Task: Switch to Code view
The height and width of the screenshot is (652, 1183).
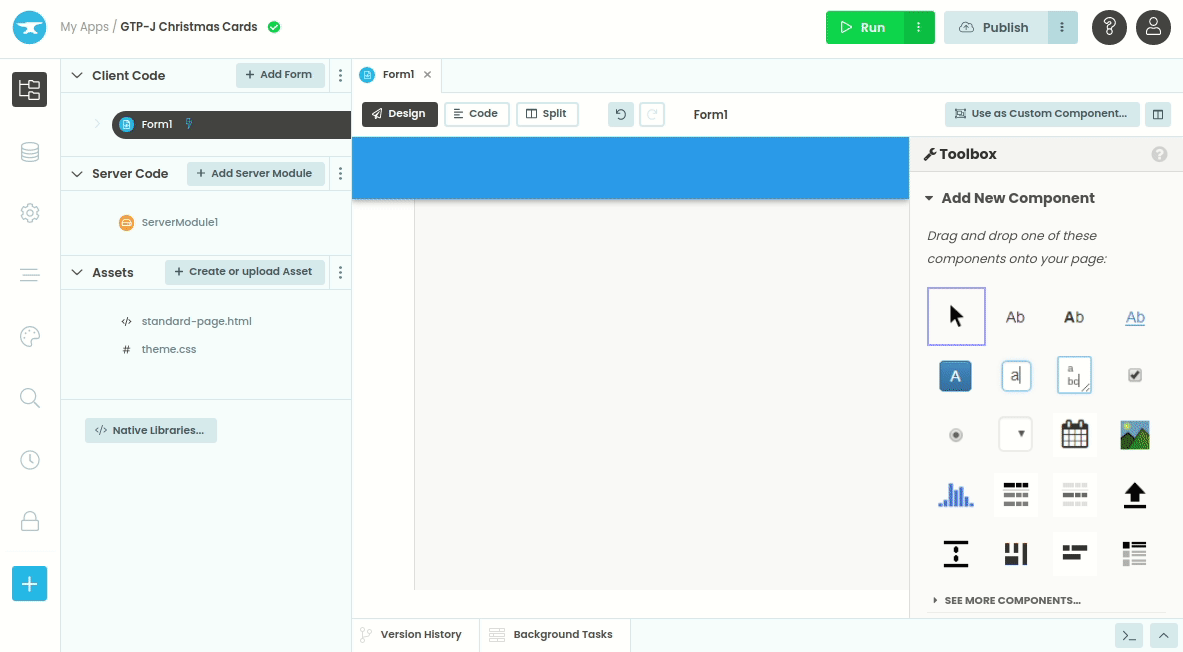Action: tap(477, 114)
